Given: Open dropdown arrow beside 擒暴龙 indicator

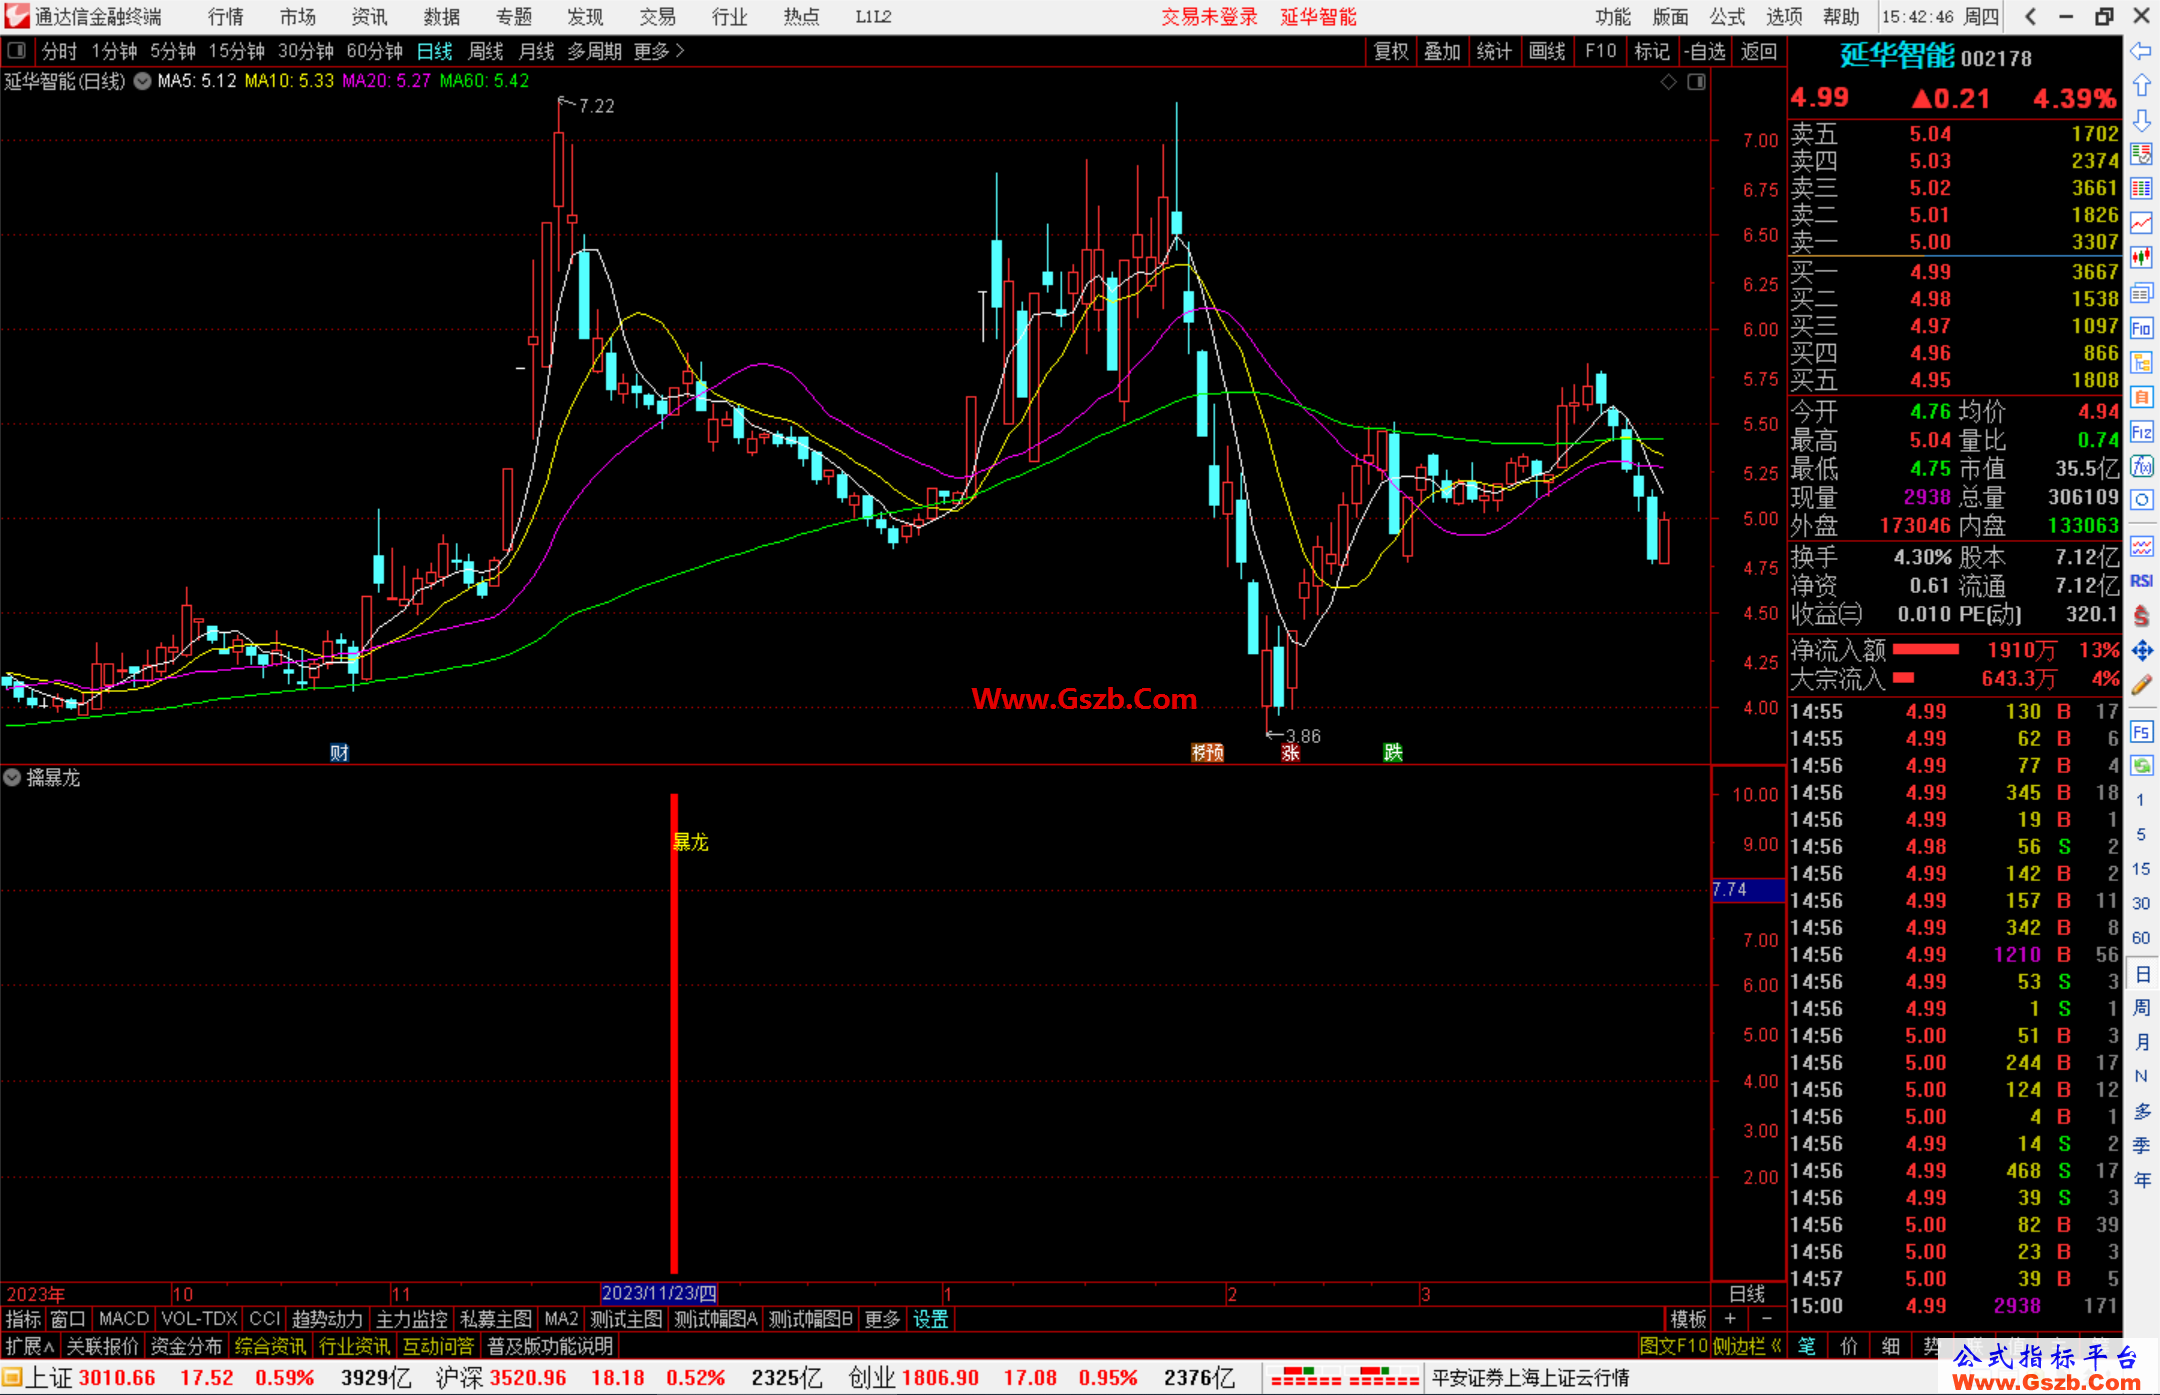Looking at the screenshot, I should (x=12, y=777).
